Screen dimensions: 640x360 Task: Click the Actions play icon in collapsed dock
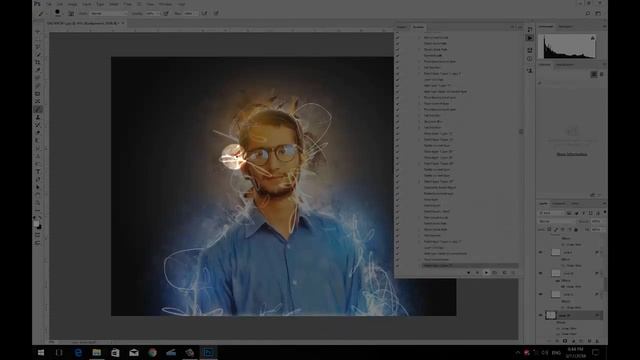pos(530,38)
